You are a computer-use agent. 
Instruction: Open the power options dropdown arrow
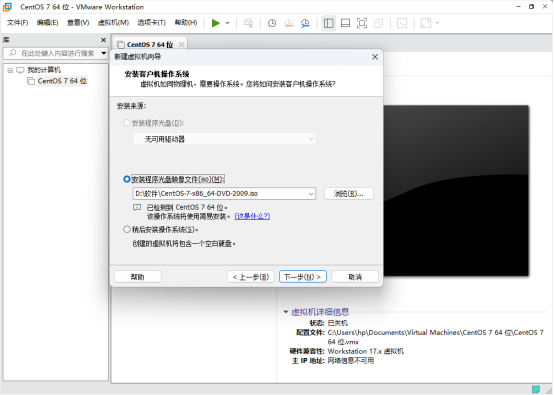click(228, 23)
